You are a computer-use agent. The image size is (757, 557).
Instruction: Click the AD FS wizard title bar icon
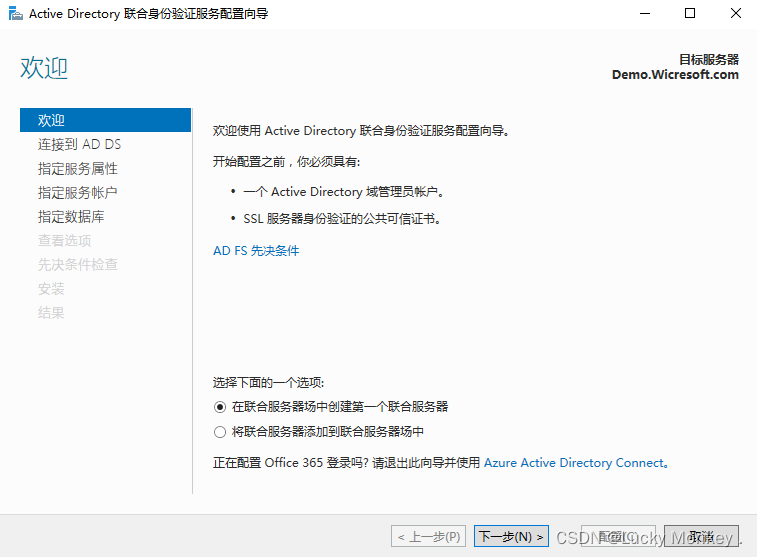pos(15,14)
